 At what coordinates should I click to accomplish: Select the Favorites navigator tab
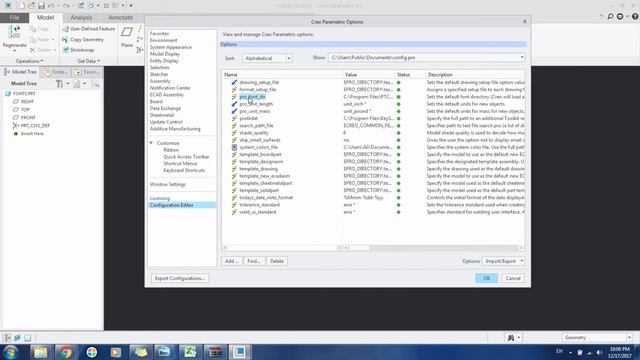point(87,72)
